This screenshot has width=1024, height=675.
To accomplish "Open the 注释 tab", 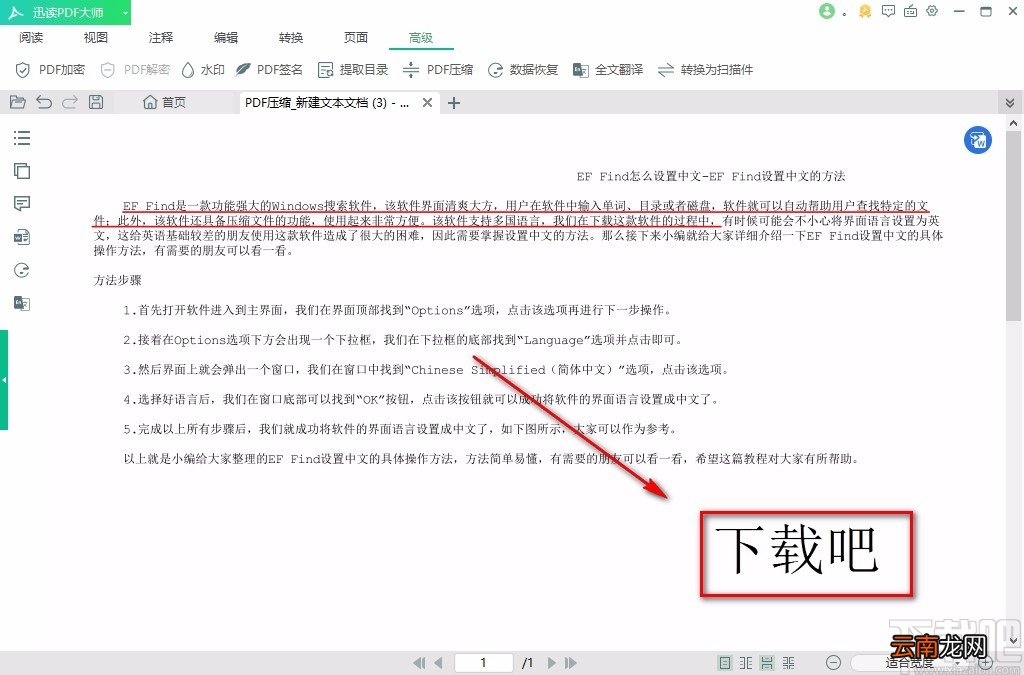I will point(161,38).
